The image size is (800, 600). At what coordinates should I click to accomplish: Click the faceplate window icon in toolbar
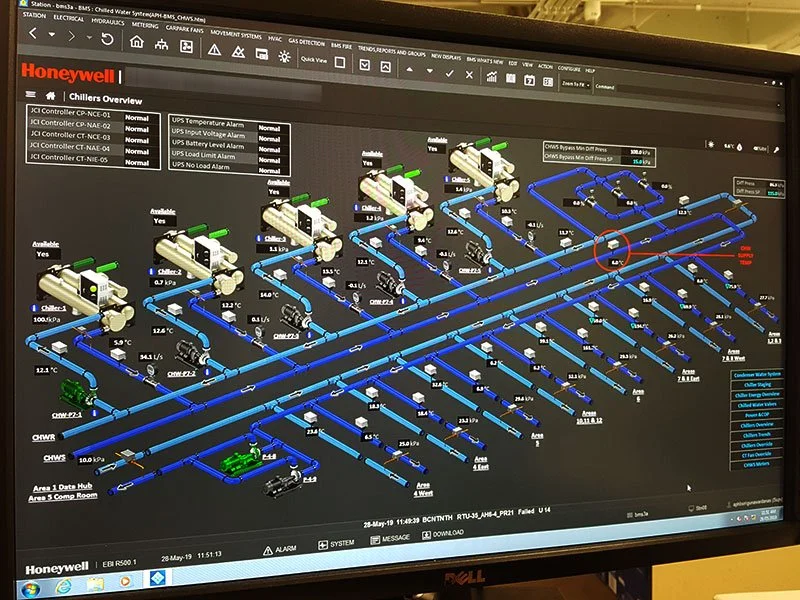coord(262,54)
